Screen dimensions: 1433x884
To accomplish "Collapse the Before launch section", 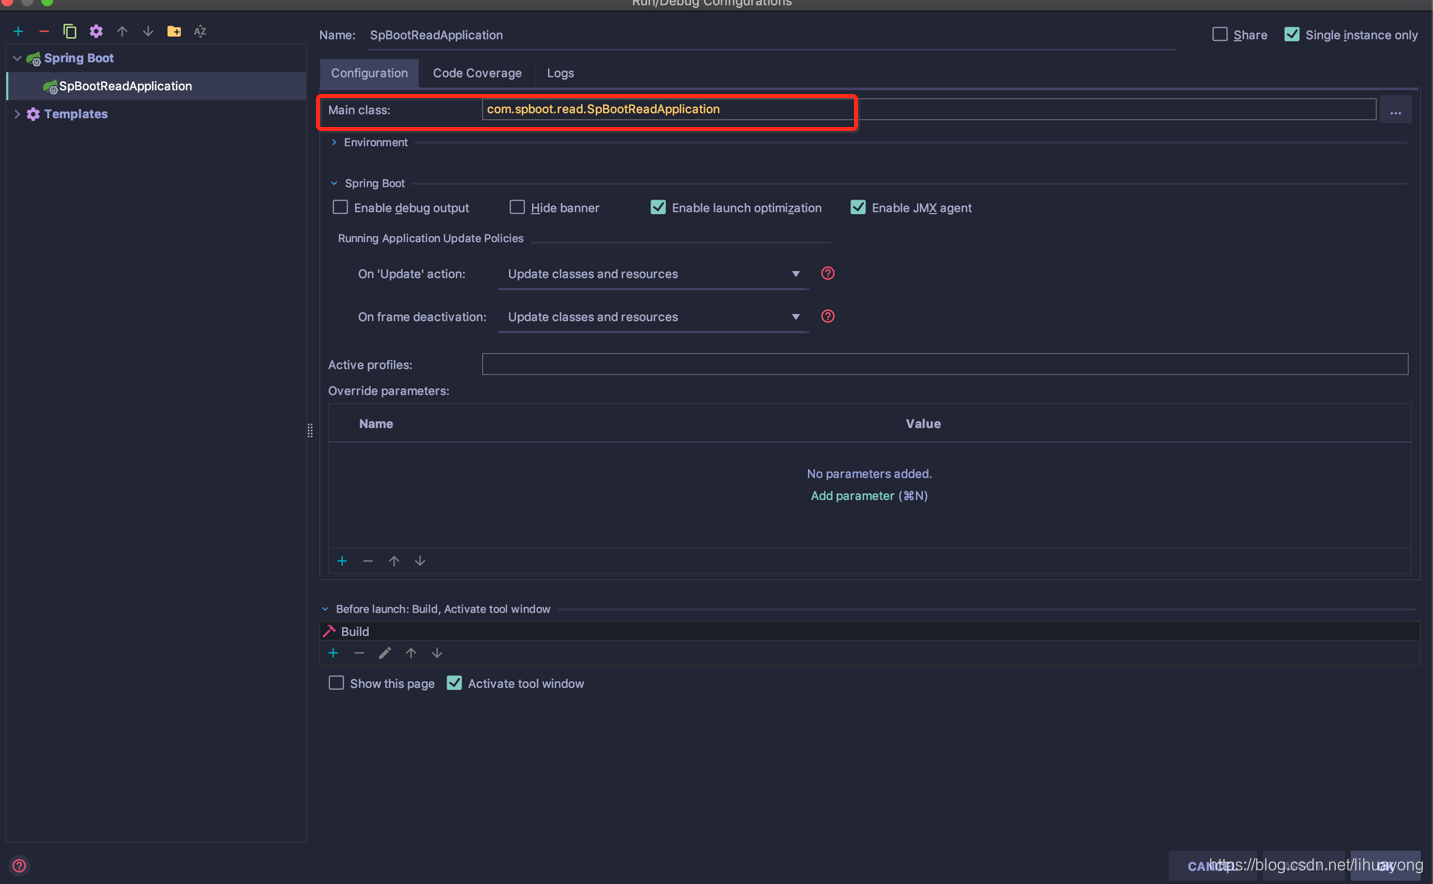I will [325, 609].
